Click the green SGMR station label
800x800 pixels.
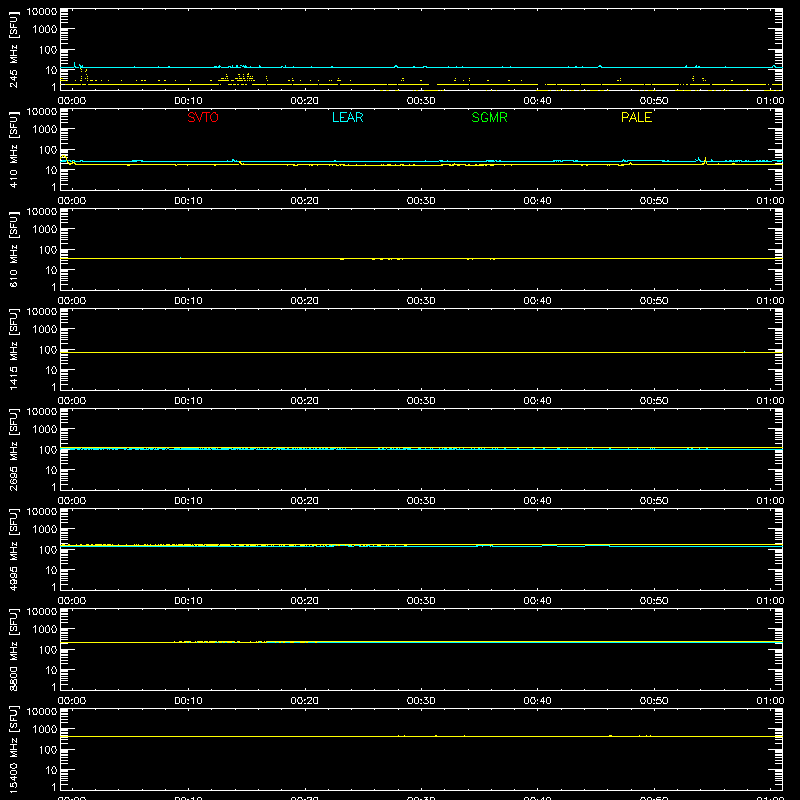489,117
